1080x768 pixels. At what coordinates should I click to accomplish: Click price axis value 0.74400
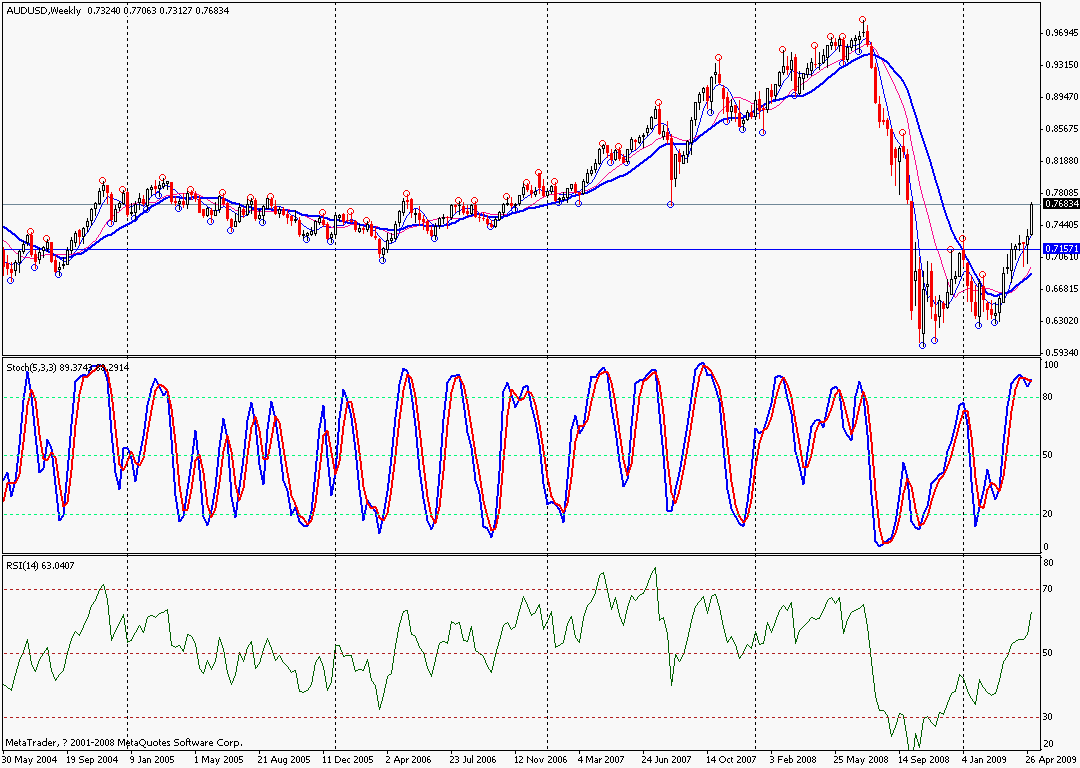pyautogui.click(x=1061, y=225)
